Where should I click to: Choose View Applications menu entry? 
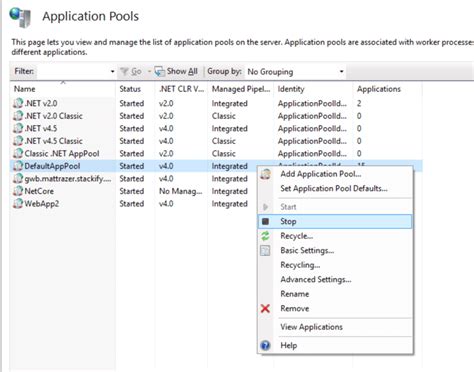point(311,327)
